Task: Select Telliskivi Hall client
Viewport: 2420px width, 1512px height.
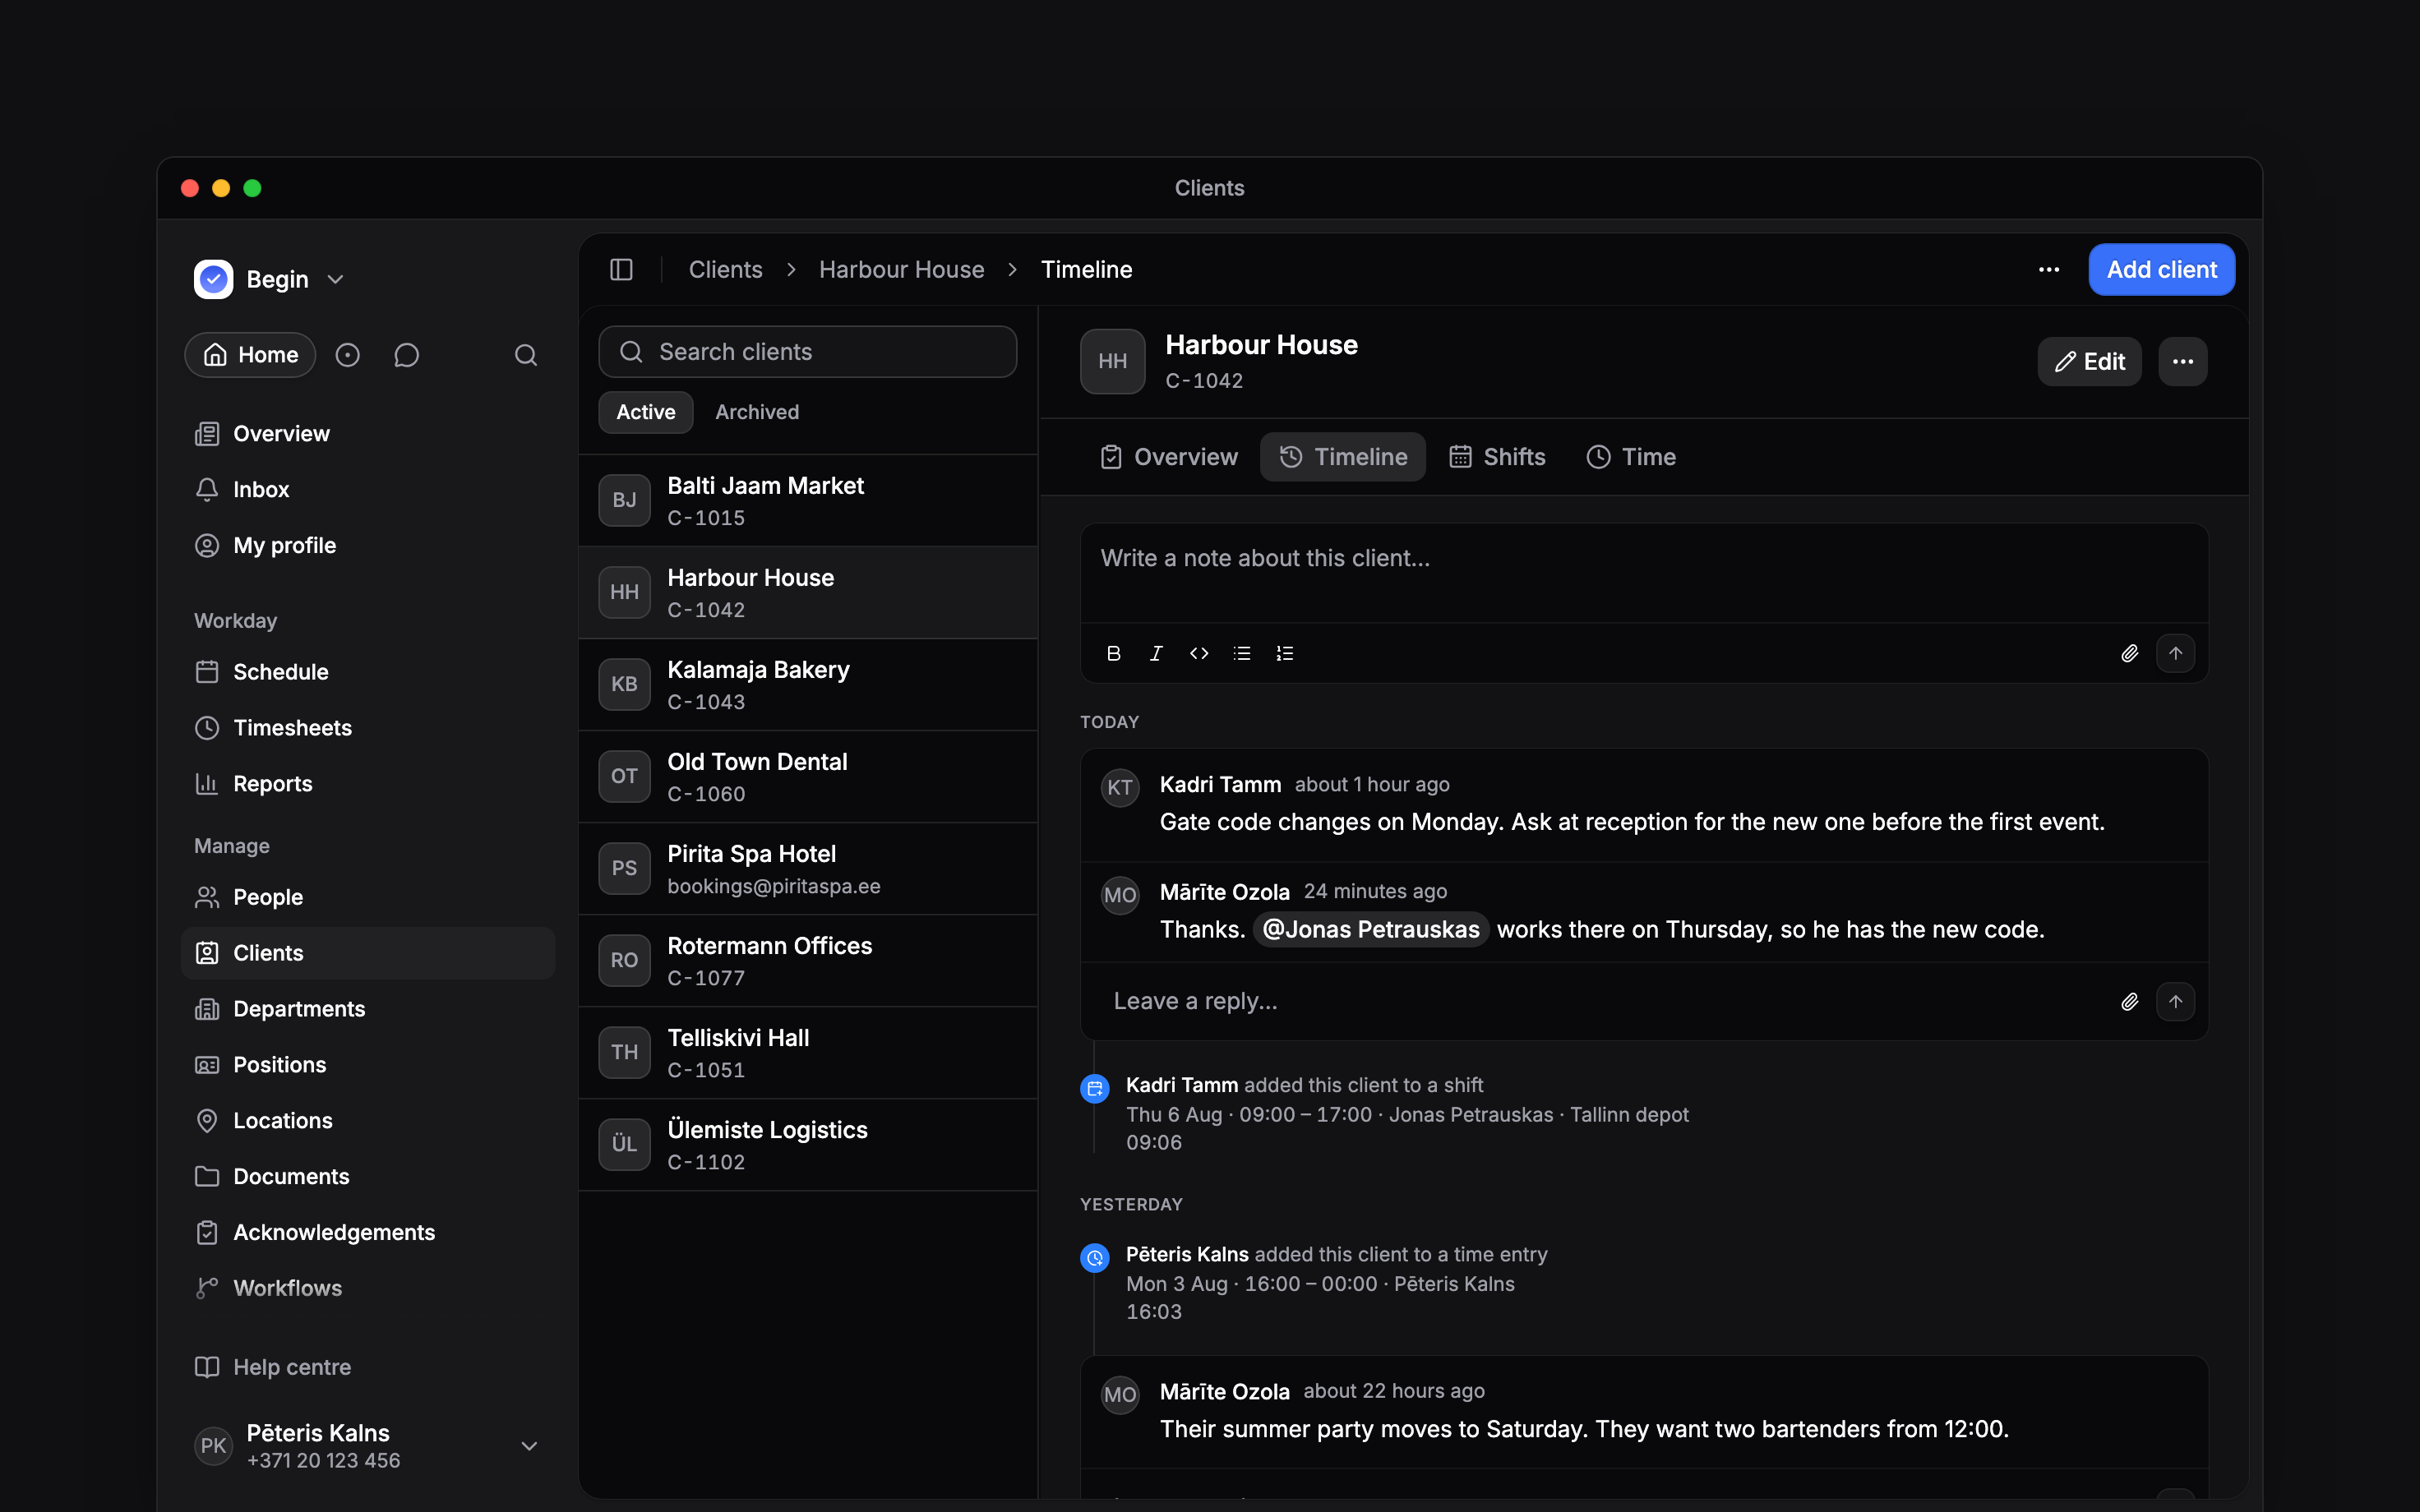Action: point(808,1053)
